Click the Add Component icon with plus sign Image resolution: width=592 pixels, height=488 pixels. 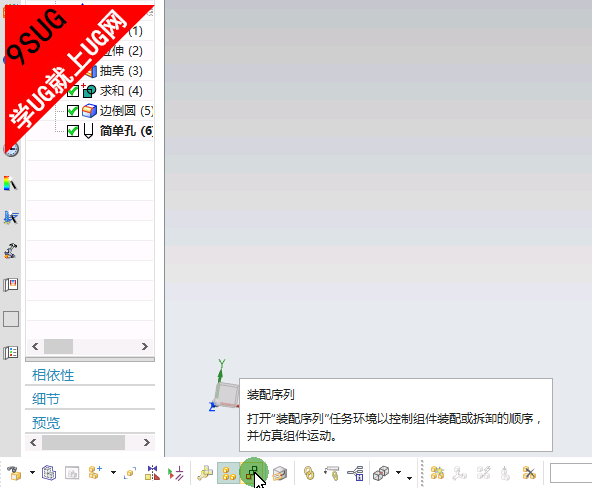tap(95, 473)
